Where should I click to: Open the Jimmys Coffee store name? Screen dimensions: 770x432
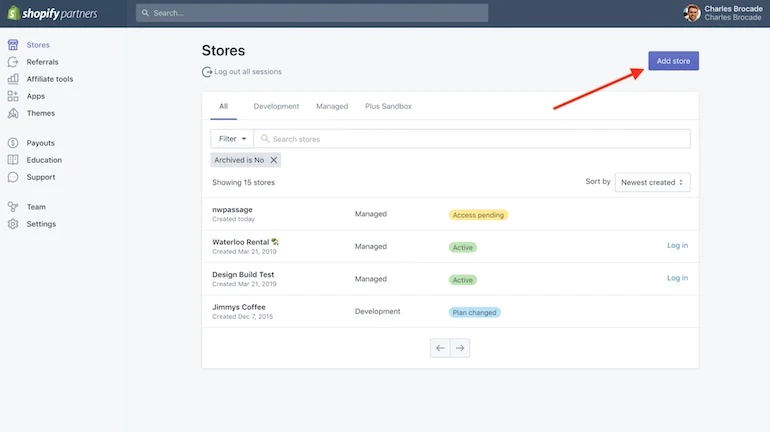(x=239, y=307)
